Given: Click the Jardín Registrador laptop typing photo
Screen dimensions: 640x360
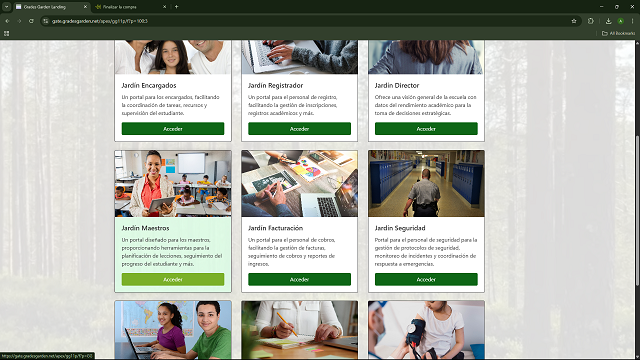Looking at the screenshot, I should [x=300, y=57].
